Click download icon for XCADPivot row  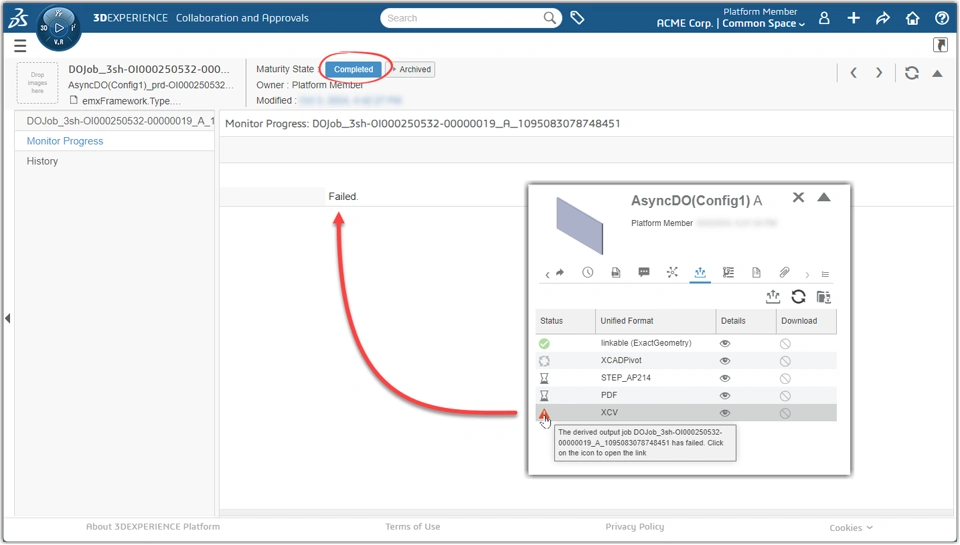click(785, 361)
